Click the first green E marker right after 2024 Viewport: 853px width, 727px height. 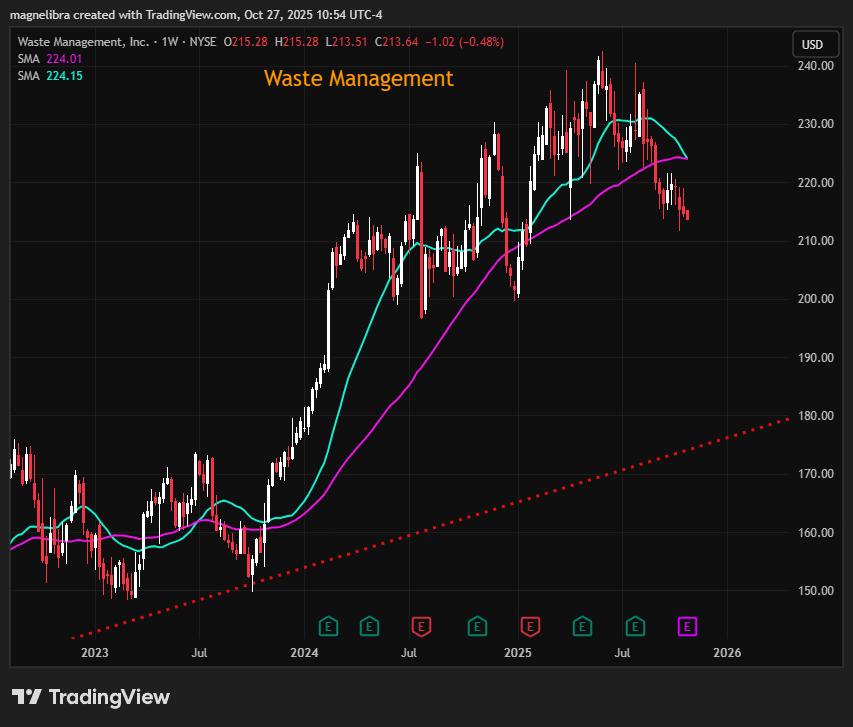coord(328,626)
